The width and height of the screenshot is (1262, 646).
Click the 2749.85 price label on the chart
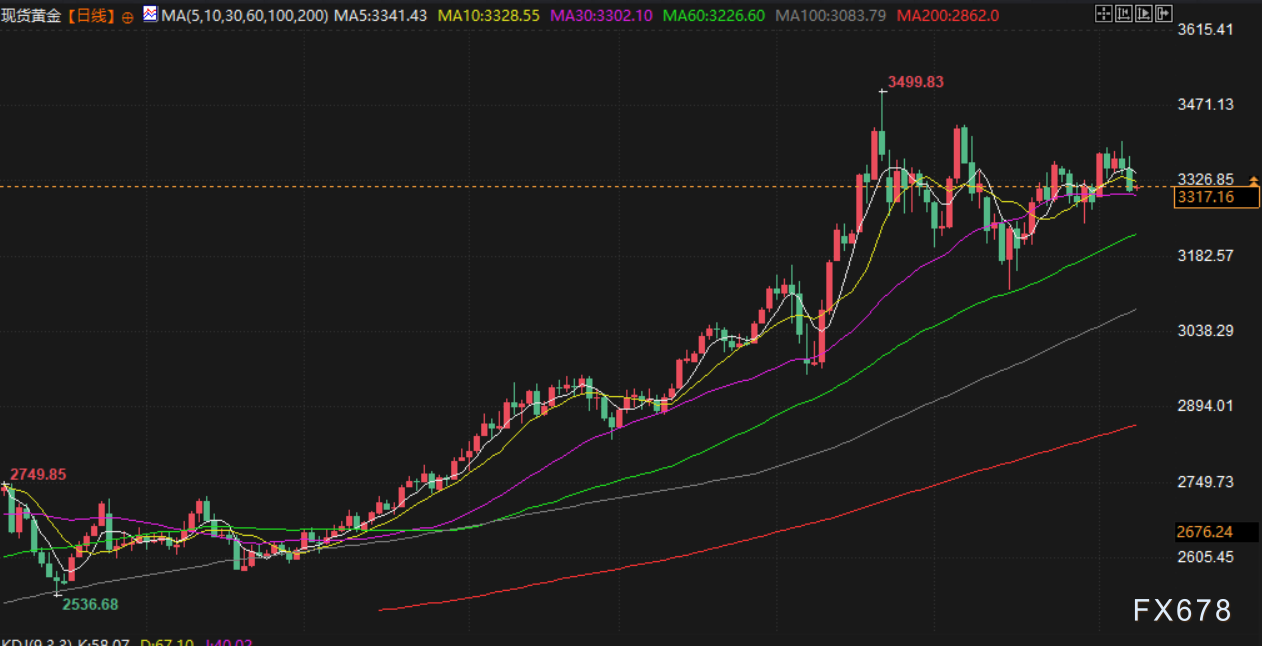(38, 474)
